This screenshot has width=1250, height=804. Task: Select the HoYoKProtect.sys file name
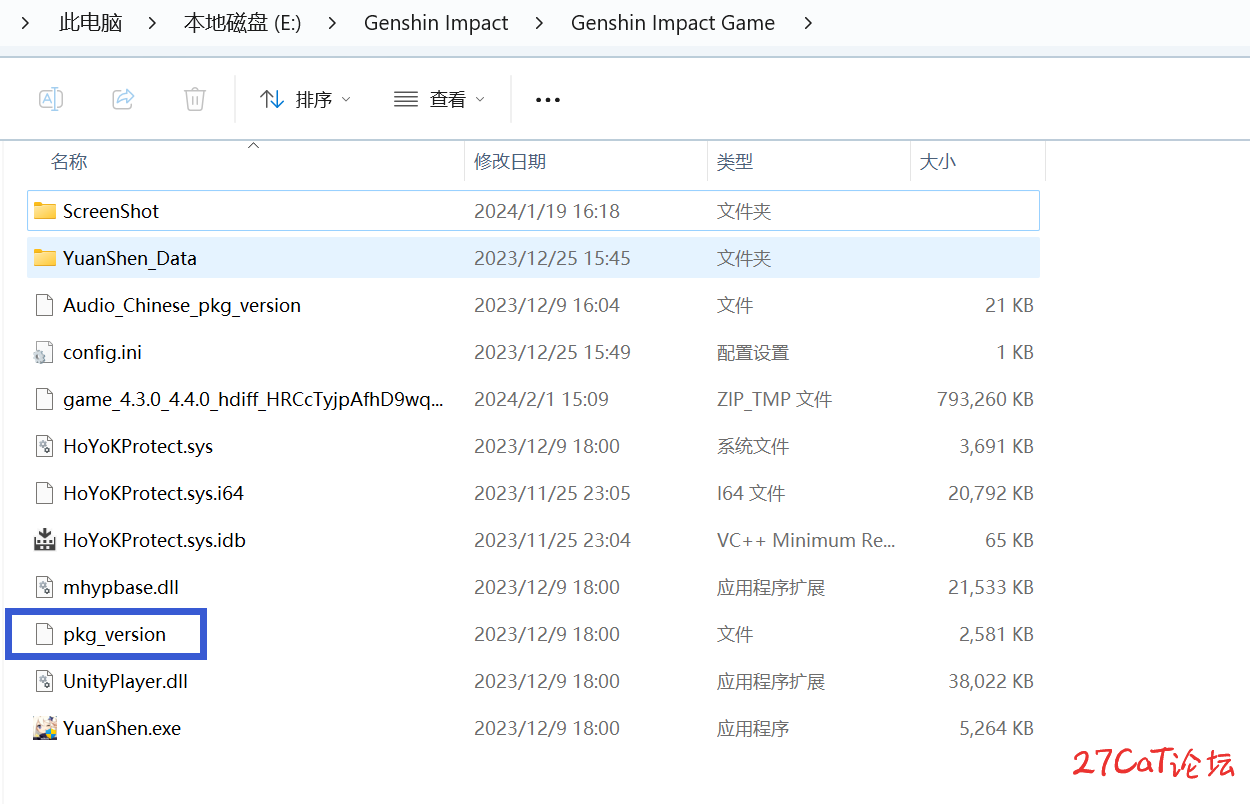coord(138,446)
